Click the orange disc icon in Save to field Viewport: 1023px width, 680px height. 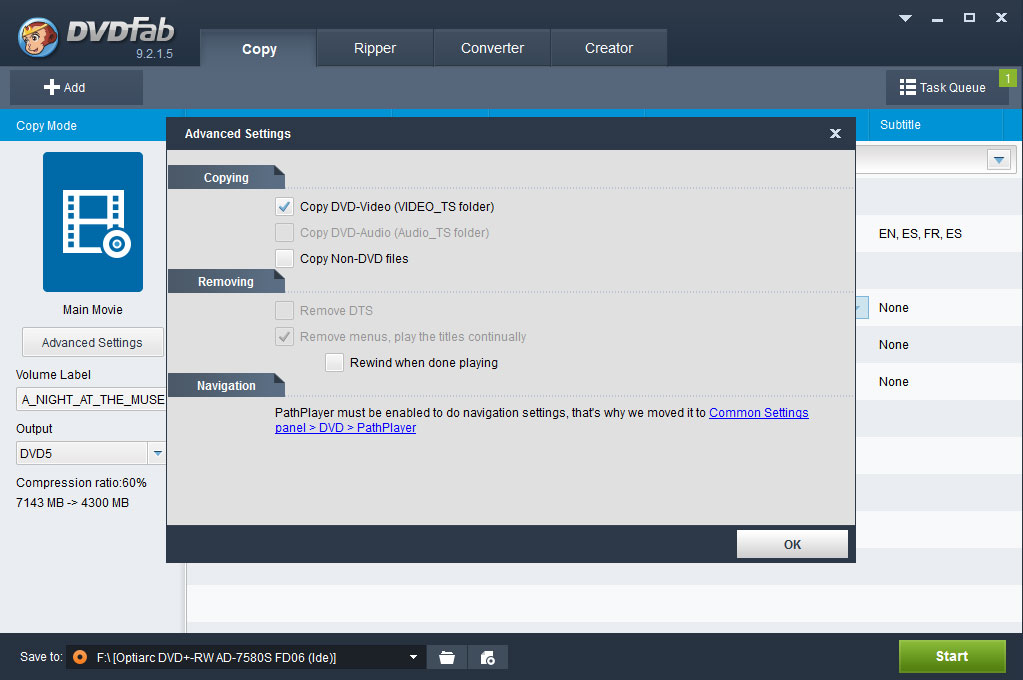tap(80, 657)
